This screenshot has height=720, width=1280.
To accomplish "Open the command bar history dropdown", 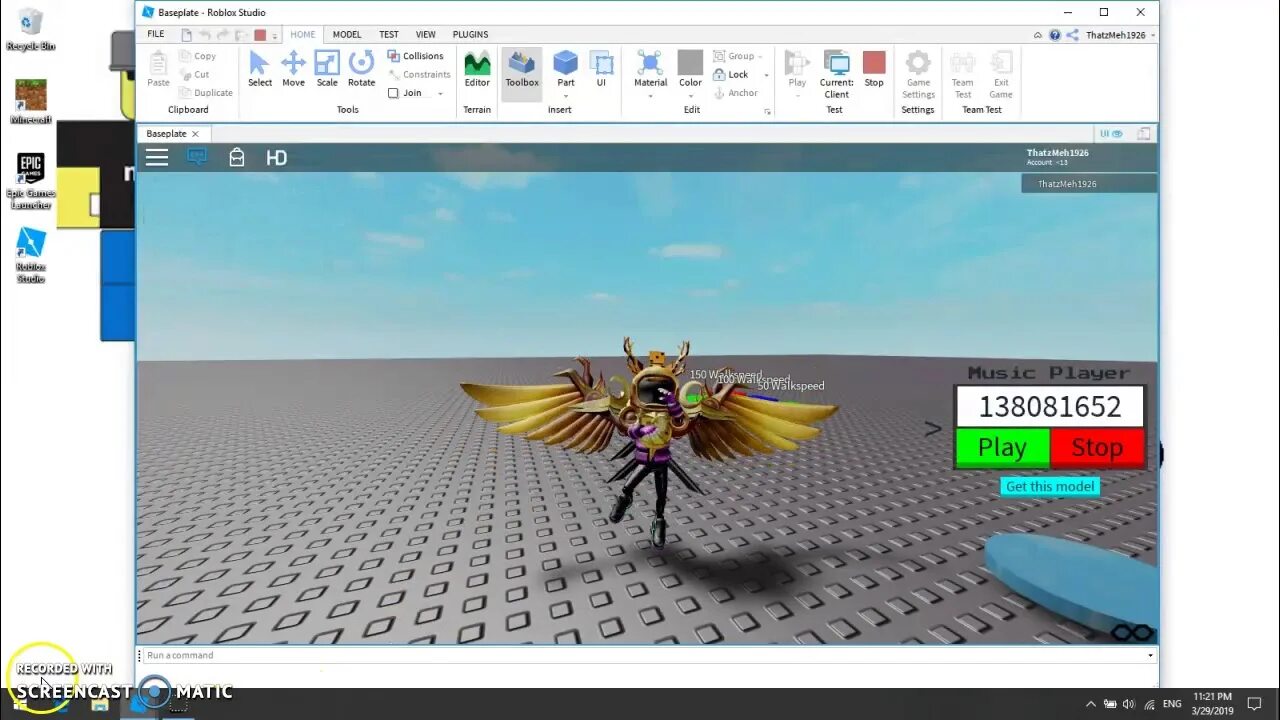I will [x=1150, y=656].
